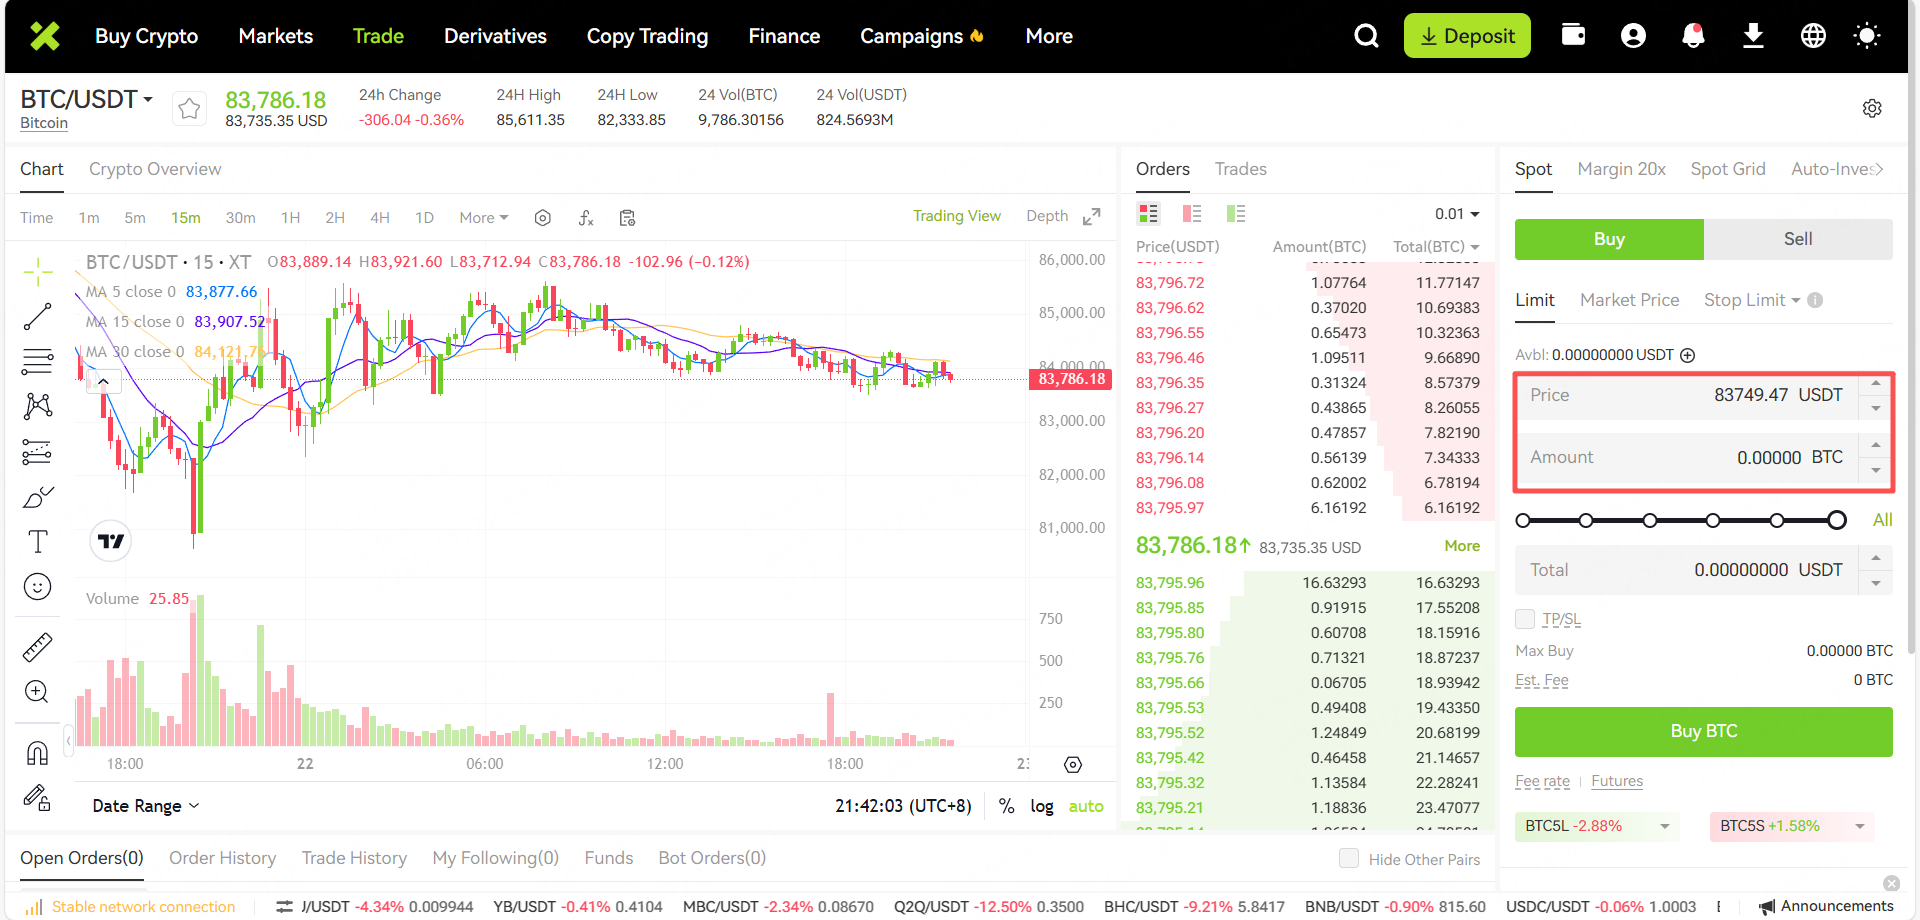The image size is (1920, 920).
Task: Expand the More timeframes dropdown
Action: click(x=483, y=218)
